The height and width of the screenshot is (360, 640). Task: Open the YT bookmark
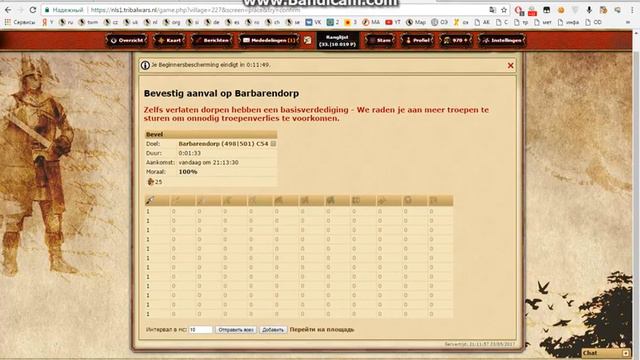(x=393, y=22)
